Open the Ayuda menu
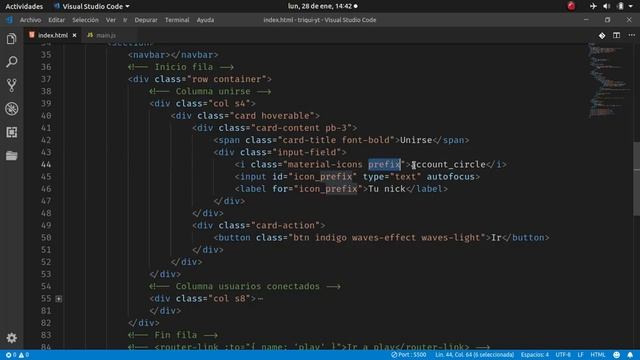Image resolution: width=640 pixels, height=360 pixels. pos(205,20)
